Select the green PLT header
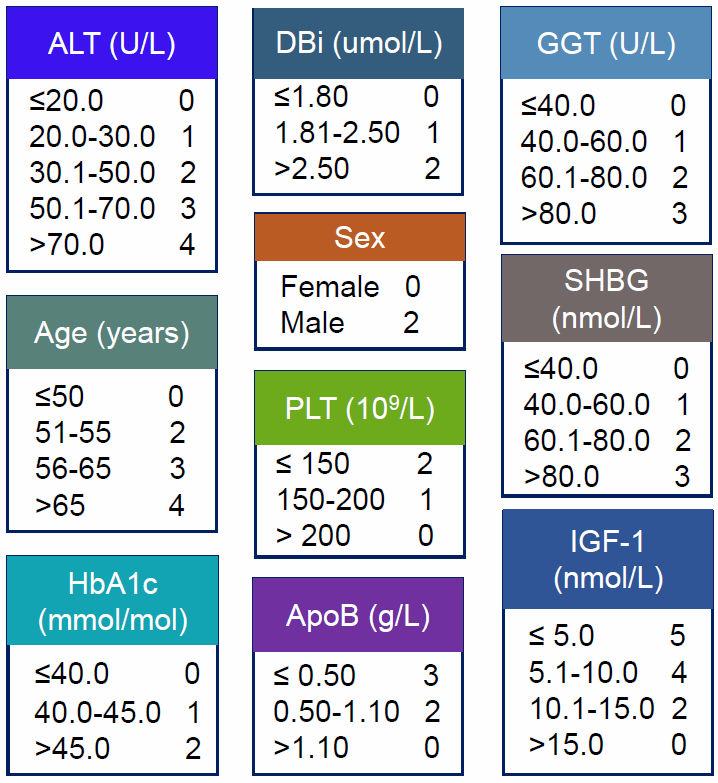The width and height of the screenshot is (718, 783). pos(359,408)
